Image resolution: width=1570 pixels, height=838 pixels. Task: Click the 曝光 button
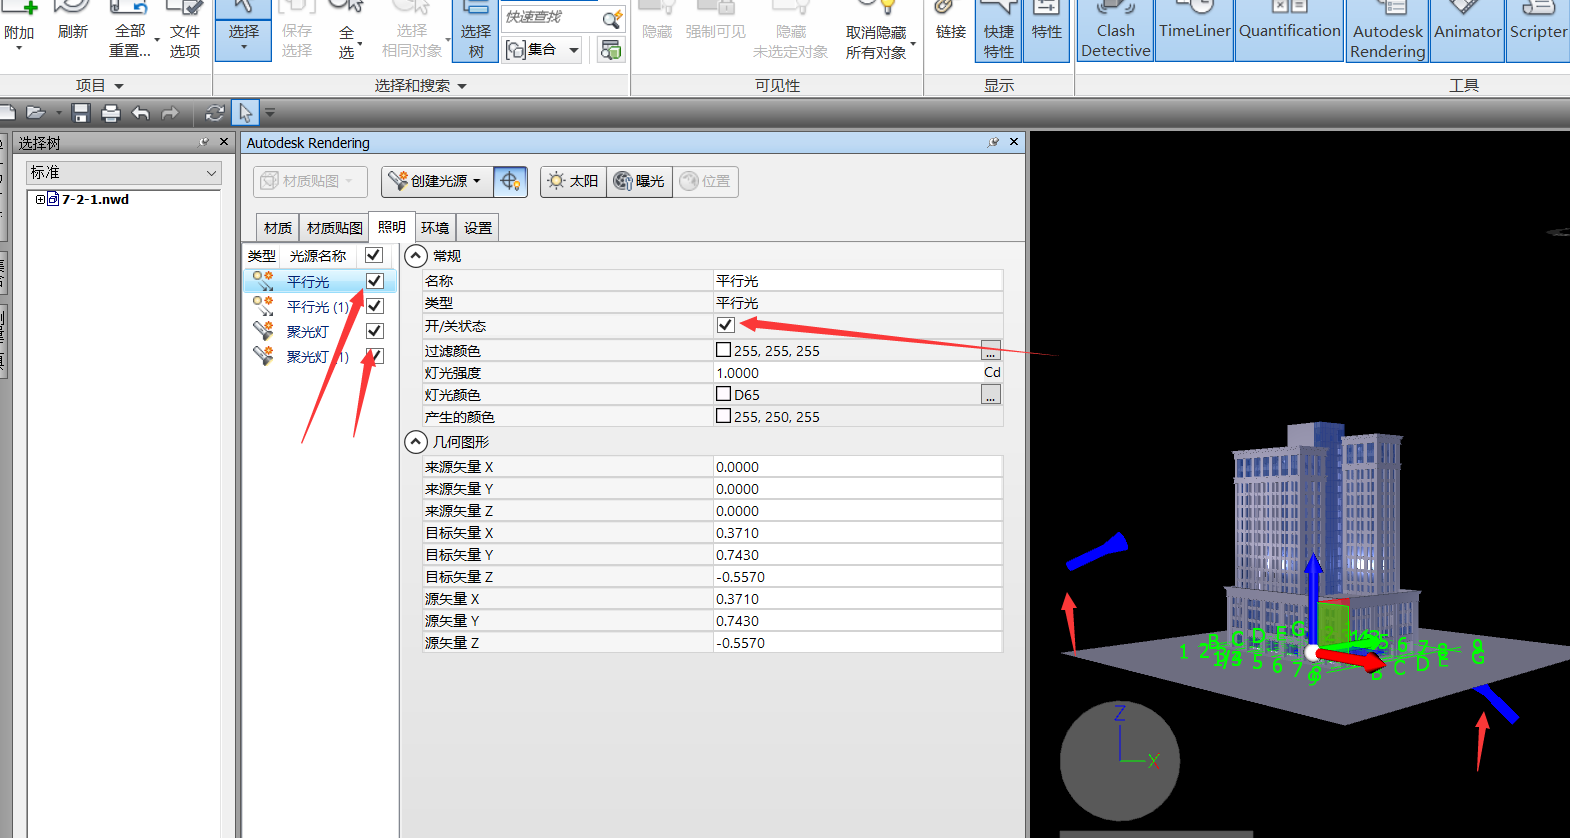639,181
